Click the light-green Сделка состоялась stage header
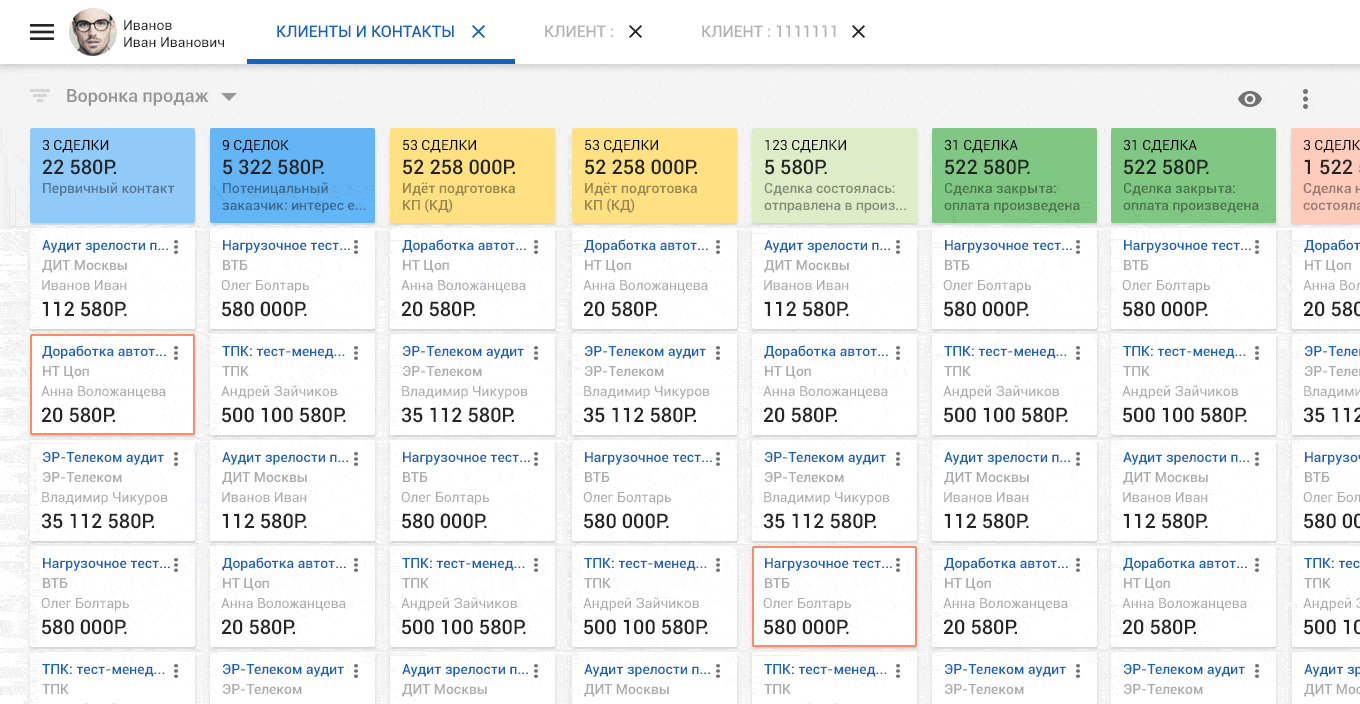This screenshot has height=704, width=1360. click(834, 175)
